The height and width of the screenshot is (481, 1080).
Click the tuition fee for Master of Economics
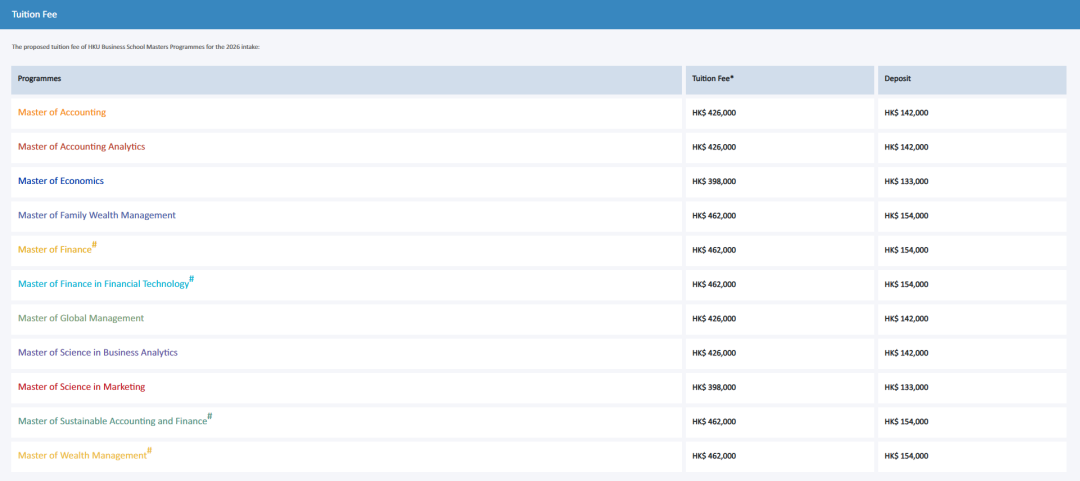pyautogui.click(x=714, y=182)
